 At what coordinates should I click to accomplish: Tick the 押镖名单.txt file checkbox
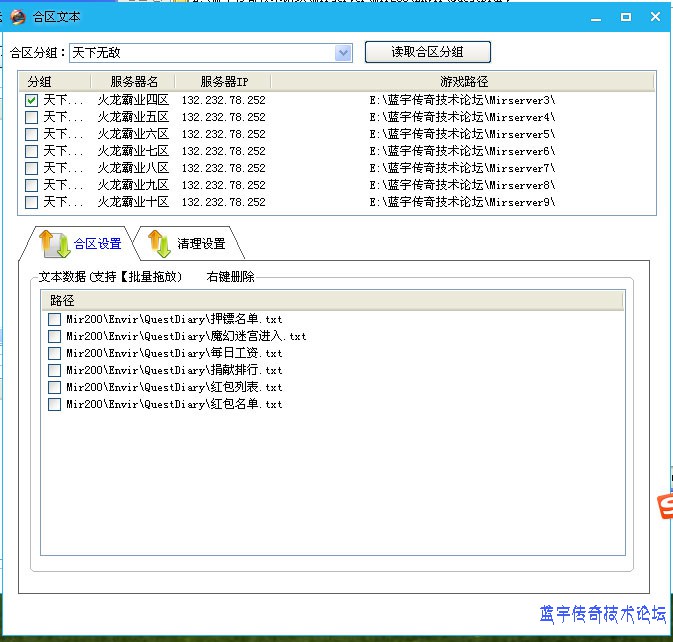tap(54, 319)
